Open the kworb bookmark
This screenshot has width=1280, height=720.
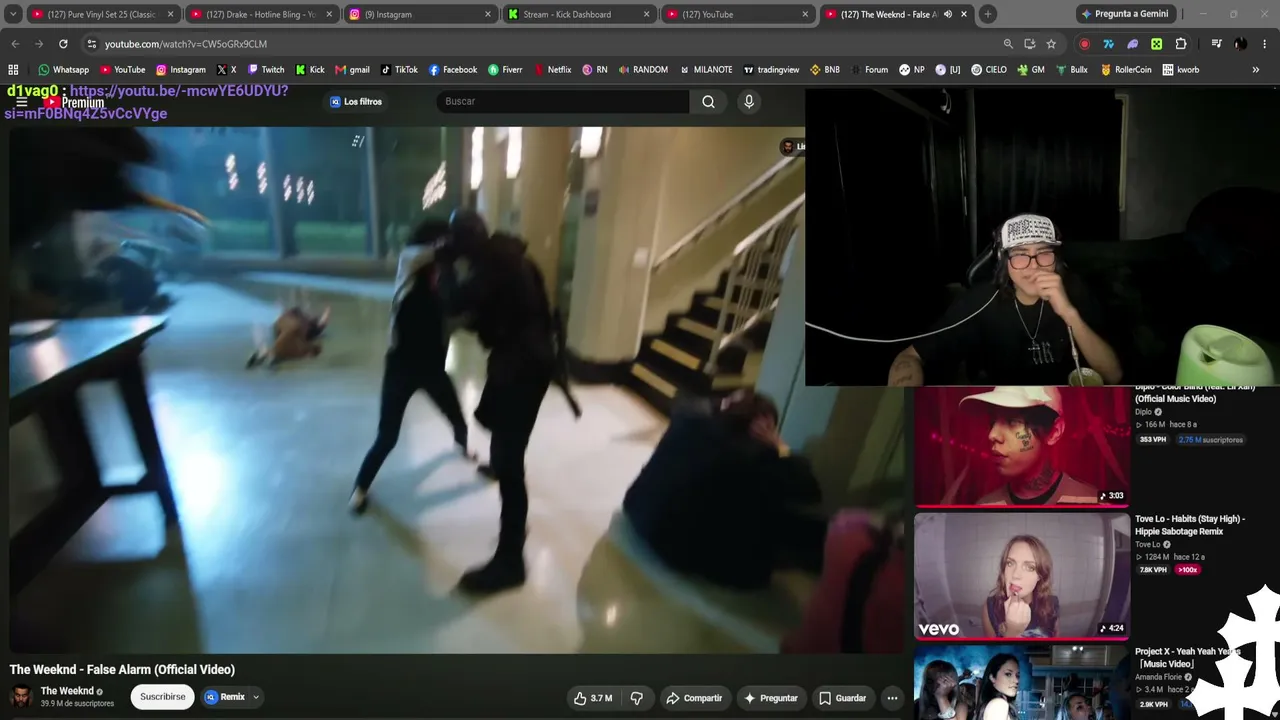click(1181, 70)
